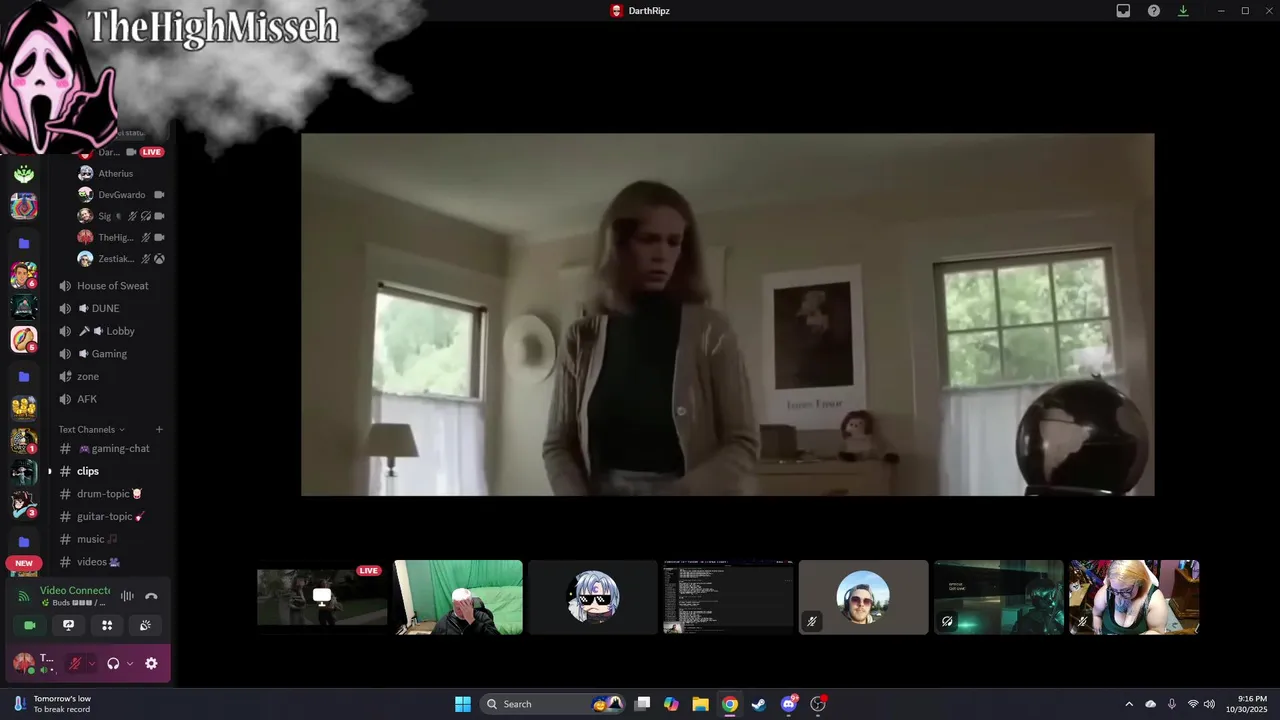Viewport: 1280px width, 720px height.
Task: Open server icon with 6 notifications badge
Action: pos(24,275)
